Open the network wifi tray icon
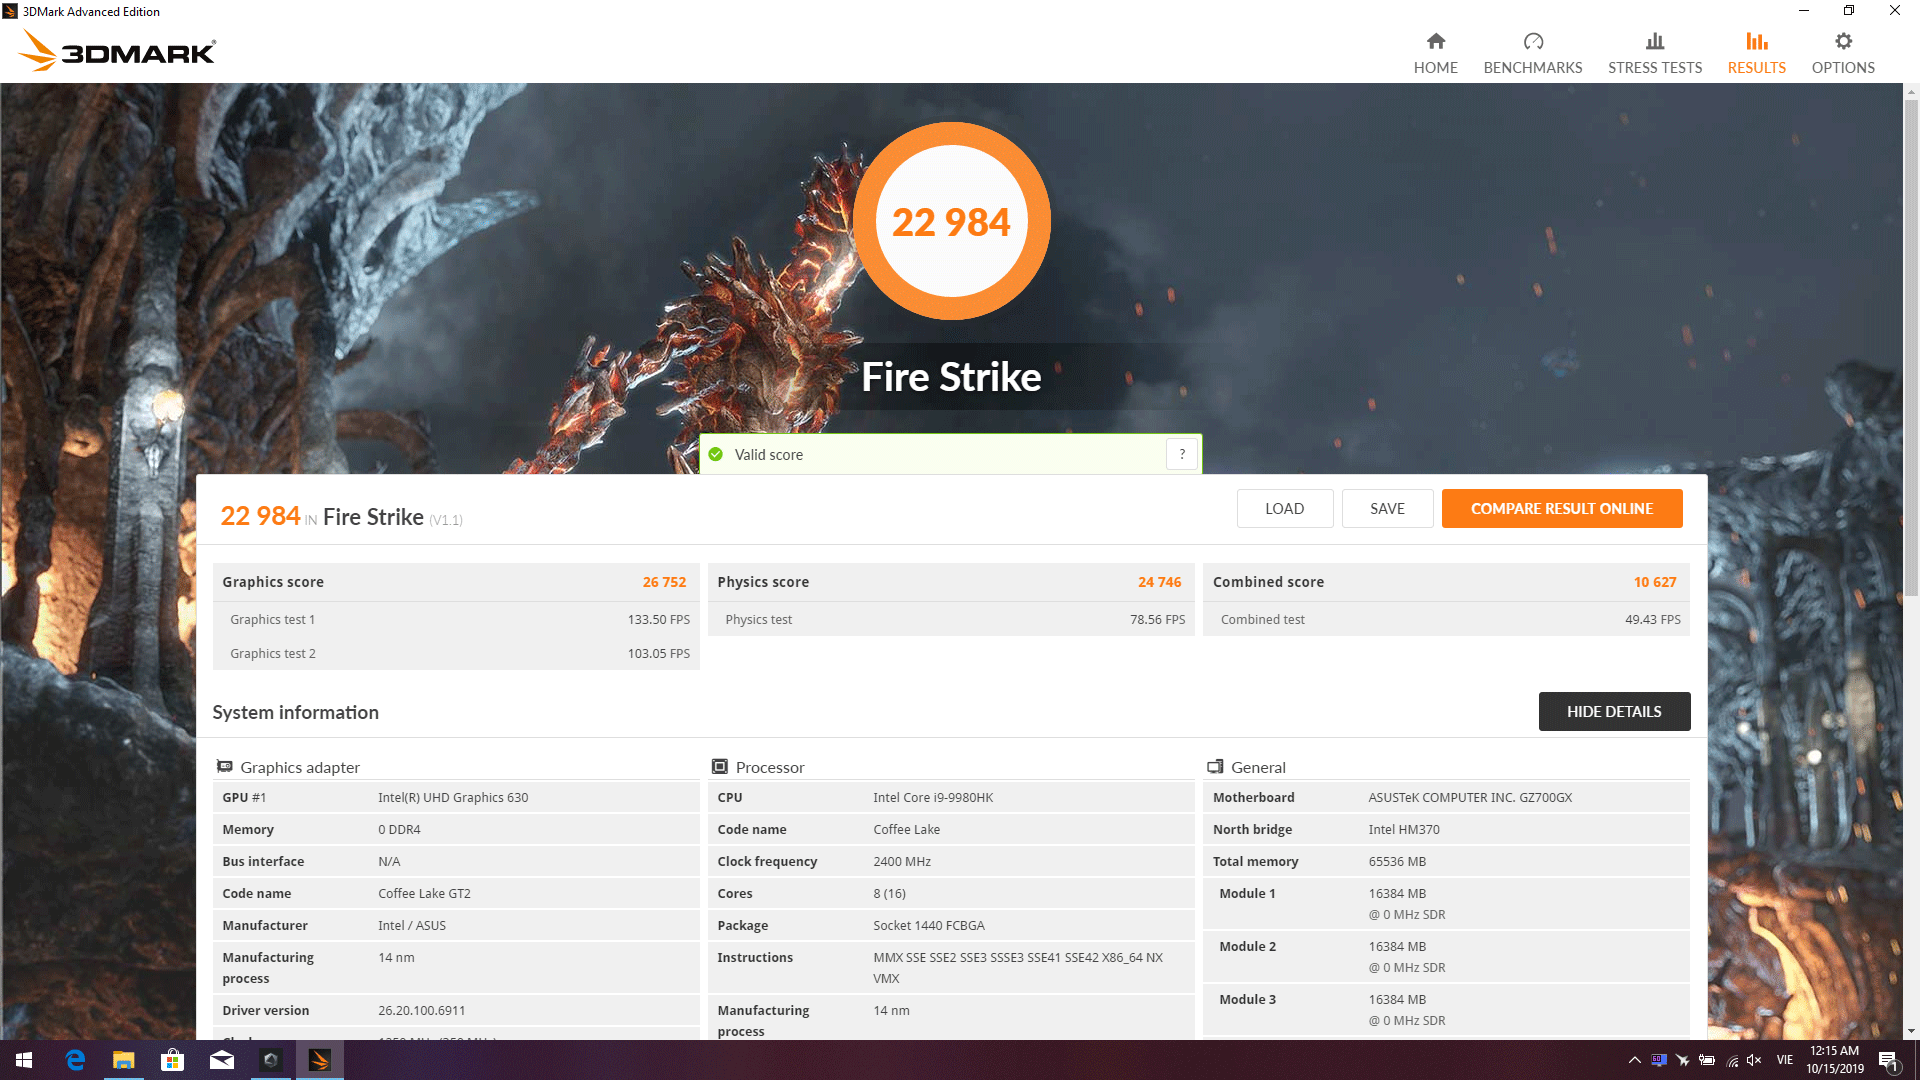 click(x=1731, y=1060)
